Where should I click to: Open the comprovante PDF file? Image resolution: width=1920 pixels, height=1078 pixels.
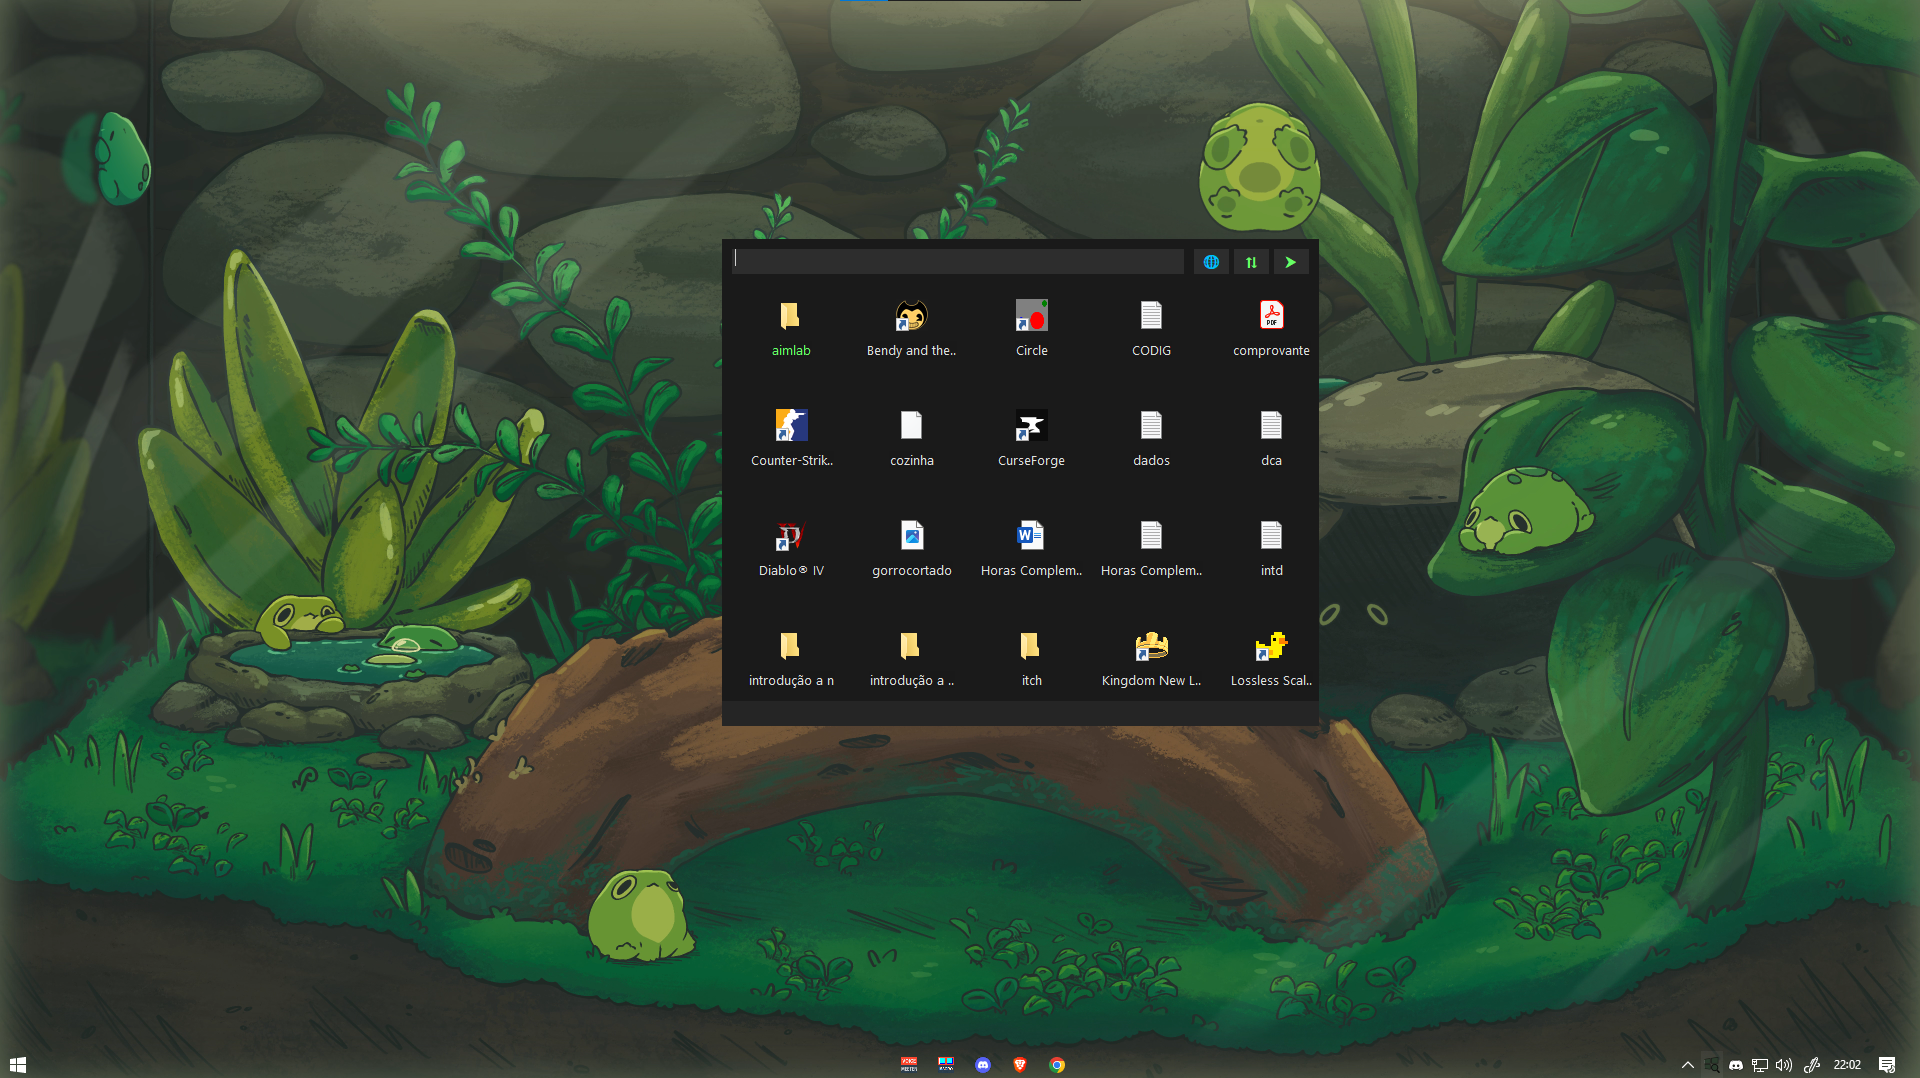pyautogui.click(x=1271, y=328)
